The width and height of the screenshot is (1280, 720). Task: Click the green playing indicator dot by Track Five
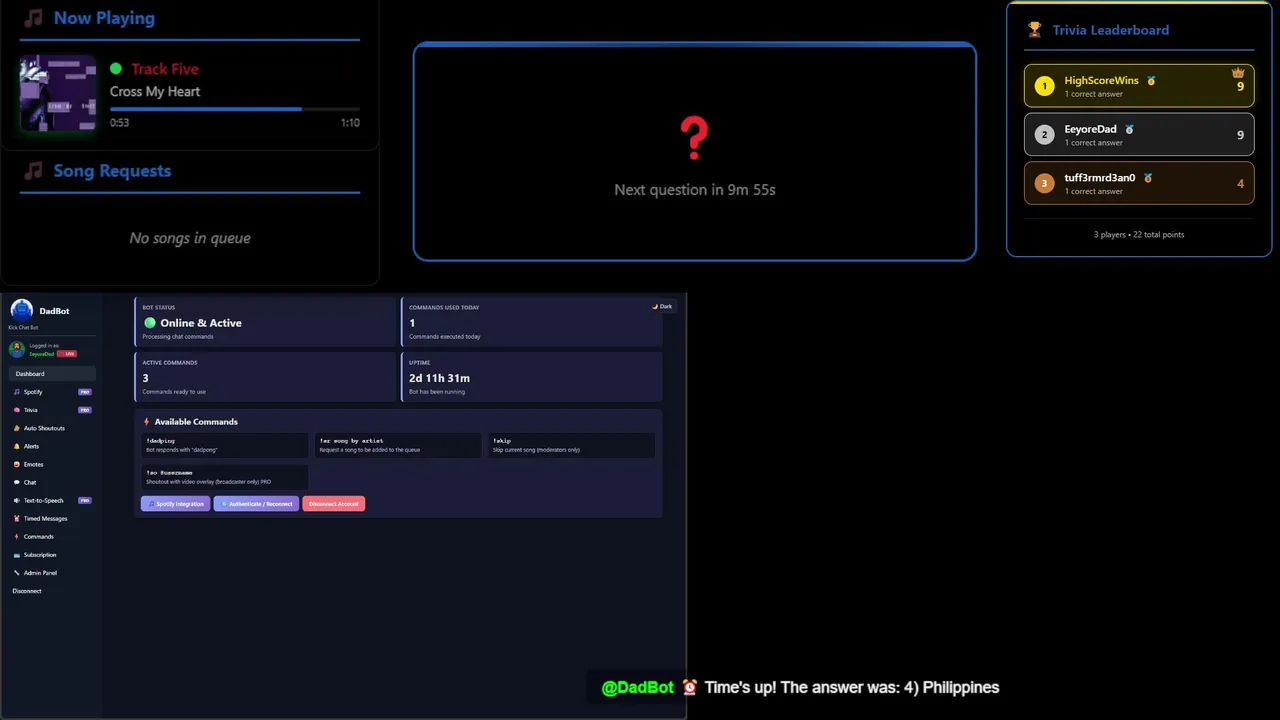pyautogui.click(x=116, y=69)
